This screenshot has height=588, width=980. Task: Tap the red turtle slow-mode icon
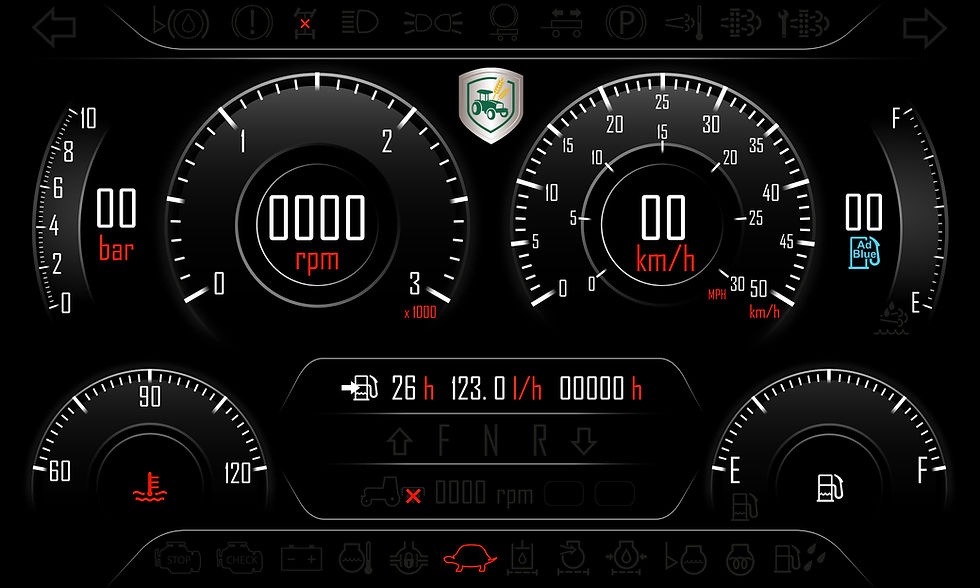470,557
